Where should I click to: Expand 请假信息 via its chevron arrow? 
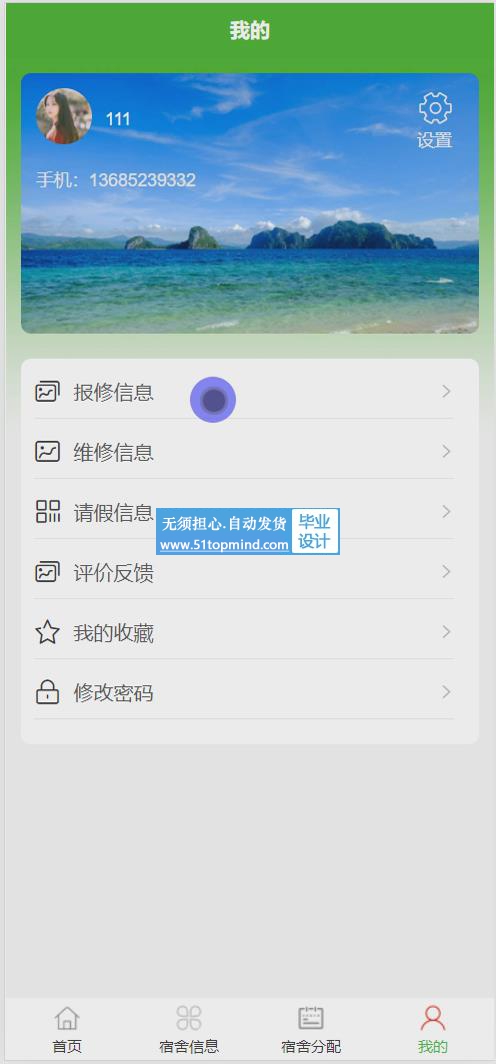coord(446,512)
